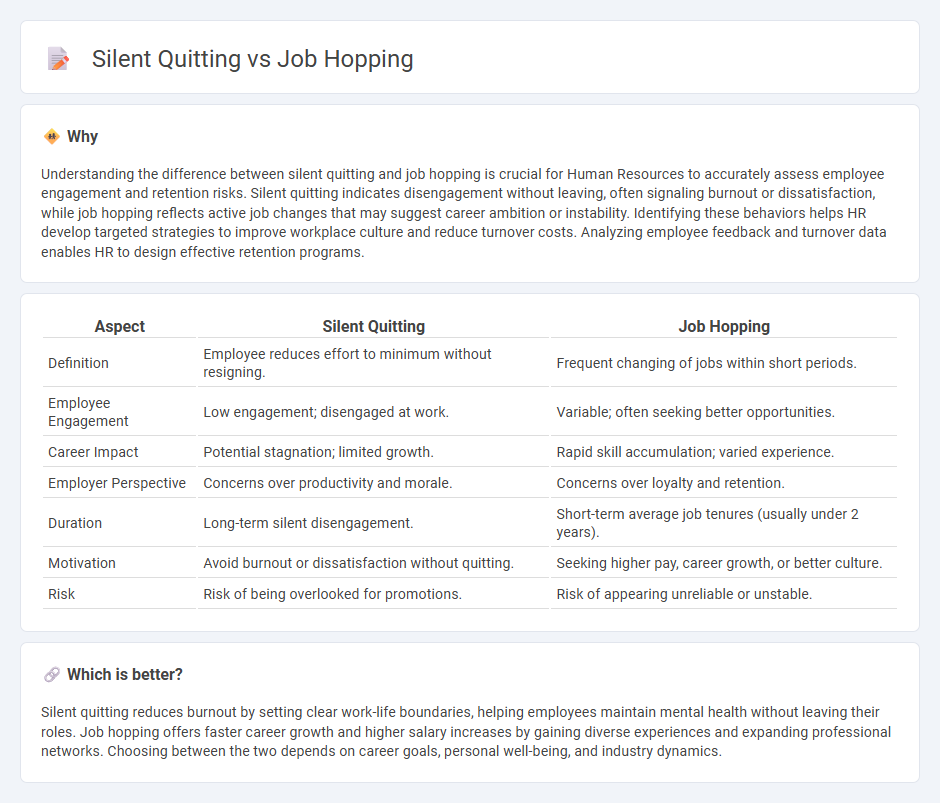Click the orange diamond icon next to Why
940x803 pixels.
52,137
